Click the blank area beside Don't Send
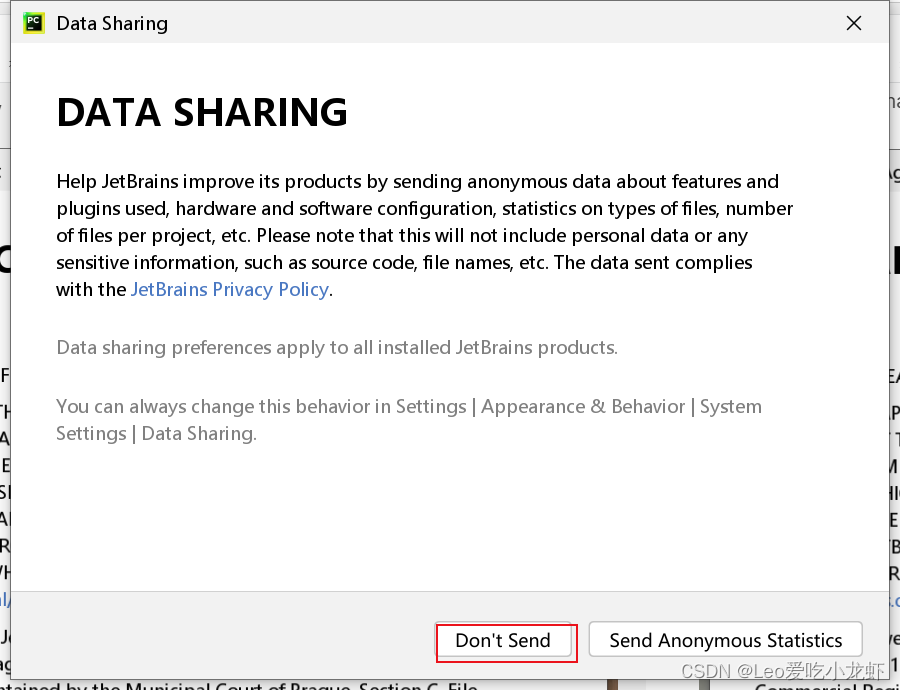 (x=224, y=640)
